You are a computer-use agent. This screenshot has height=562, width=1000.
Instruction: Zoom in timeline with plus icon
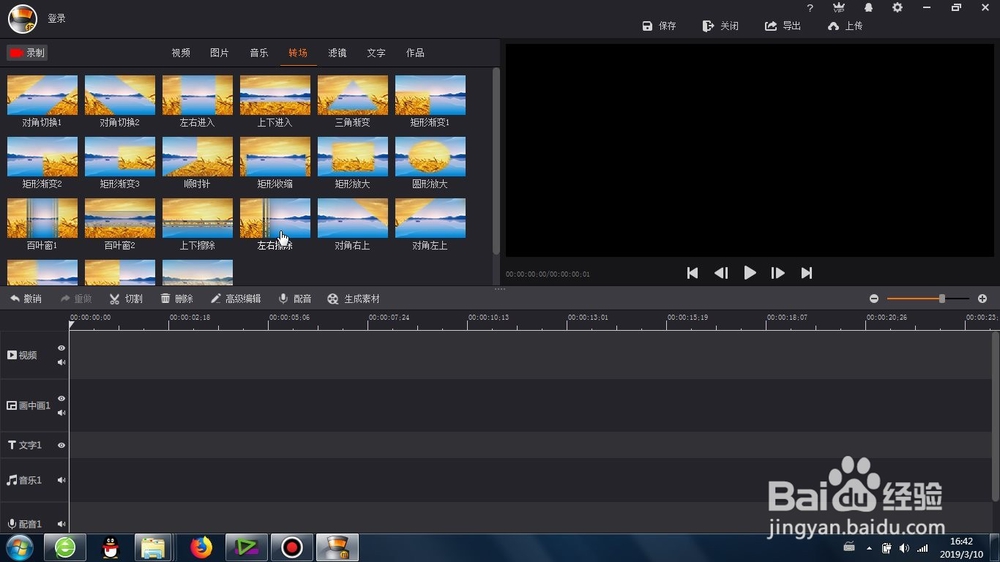tap(982, 299)
